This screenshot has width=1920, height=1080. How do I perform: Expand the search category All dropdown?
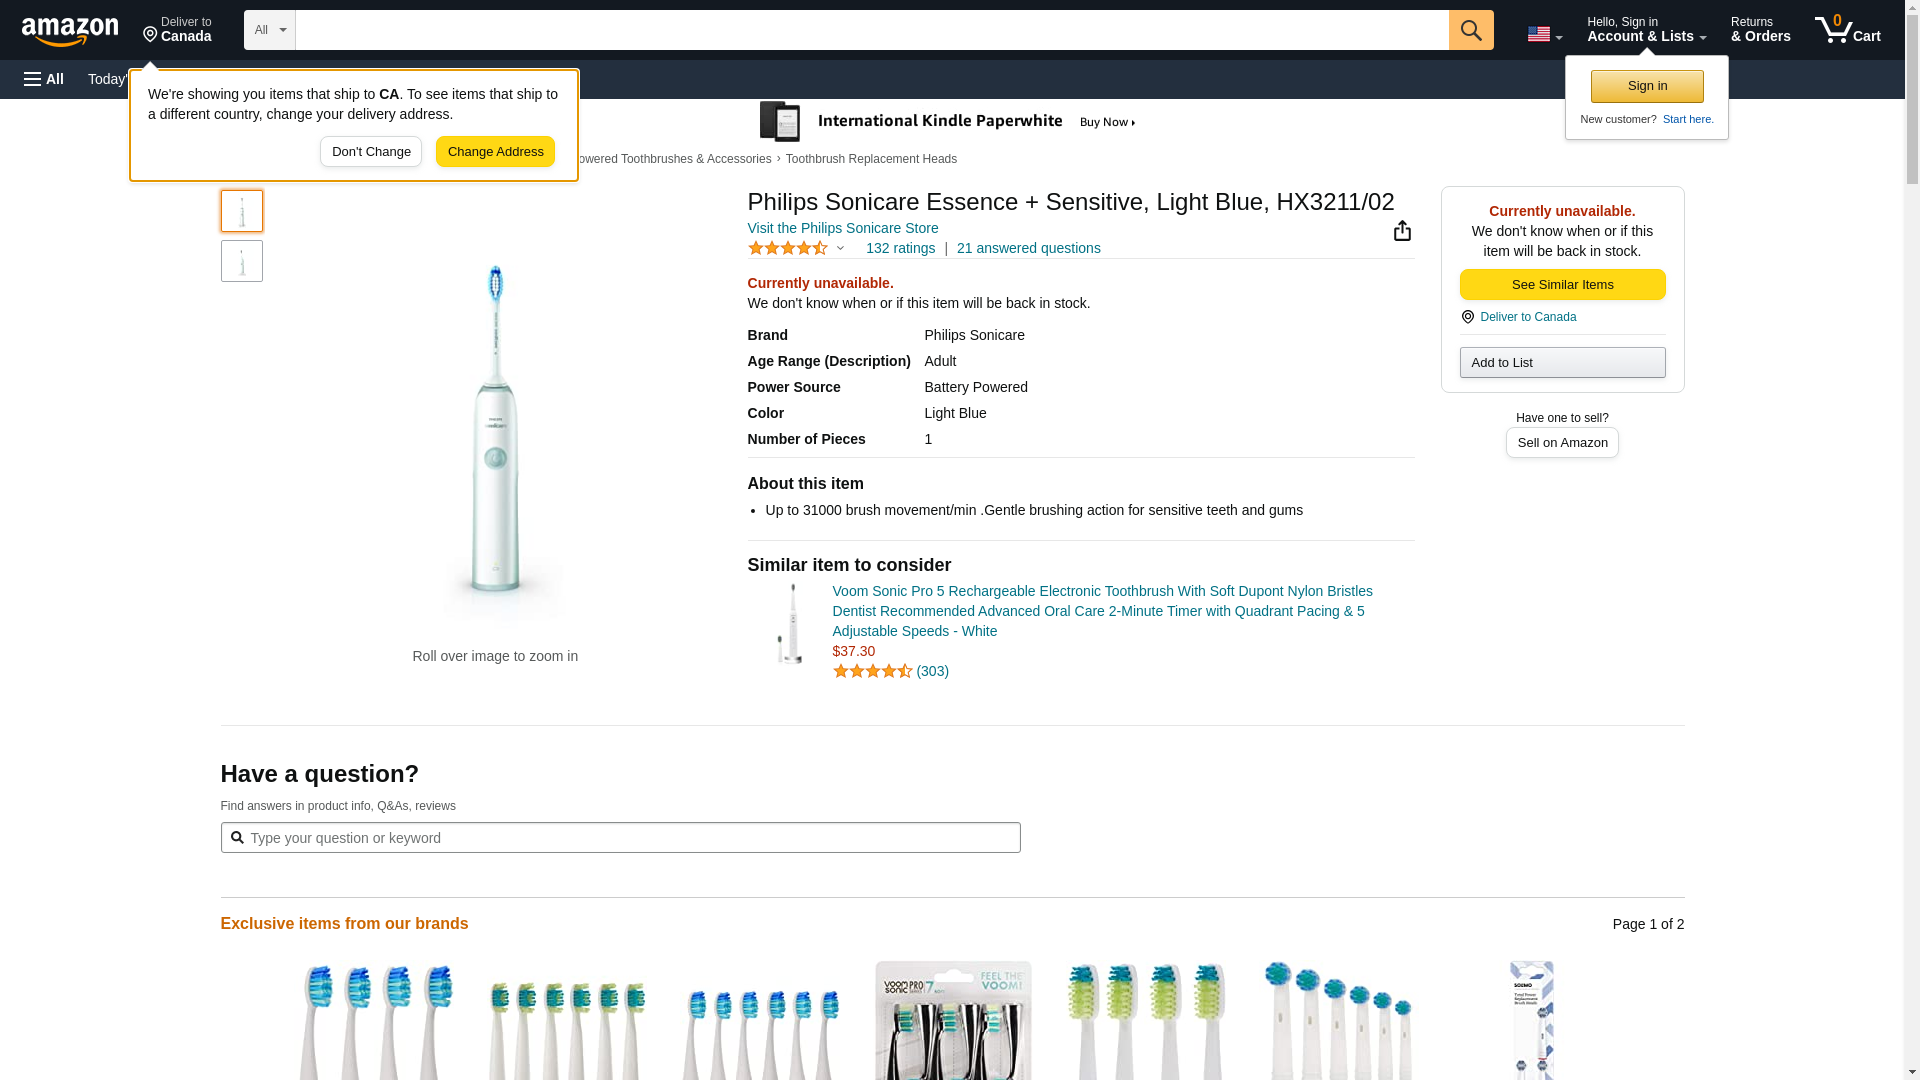[x=269, y=30]
